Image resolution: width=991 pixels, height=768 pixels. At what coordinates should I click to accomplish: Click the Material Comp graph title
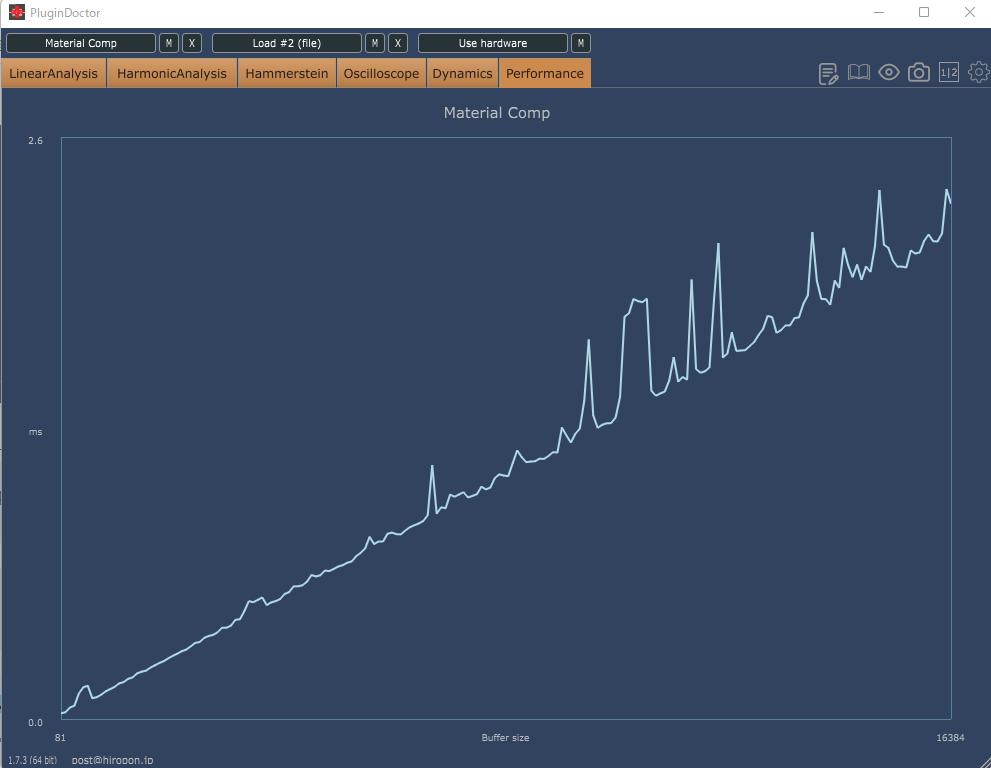[497, 113]
